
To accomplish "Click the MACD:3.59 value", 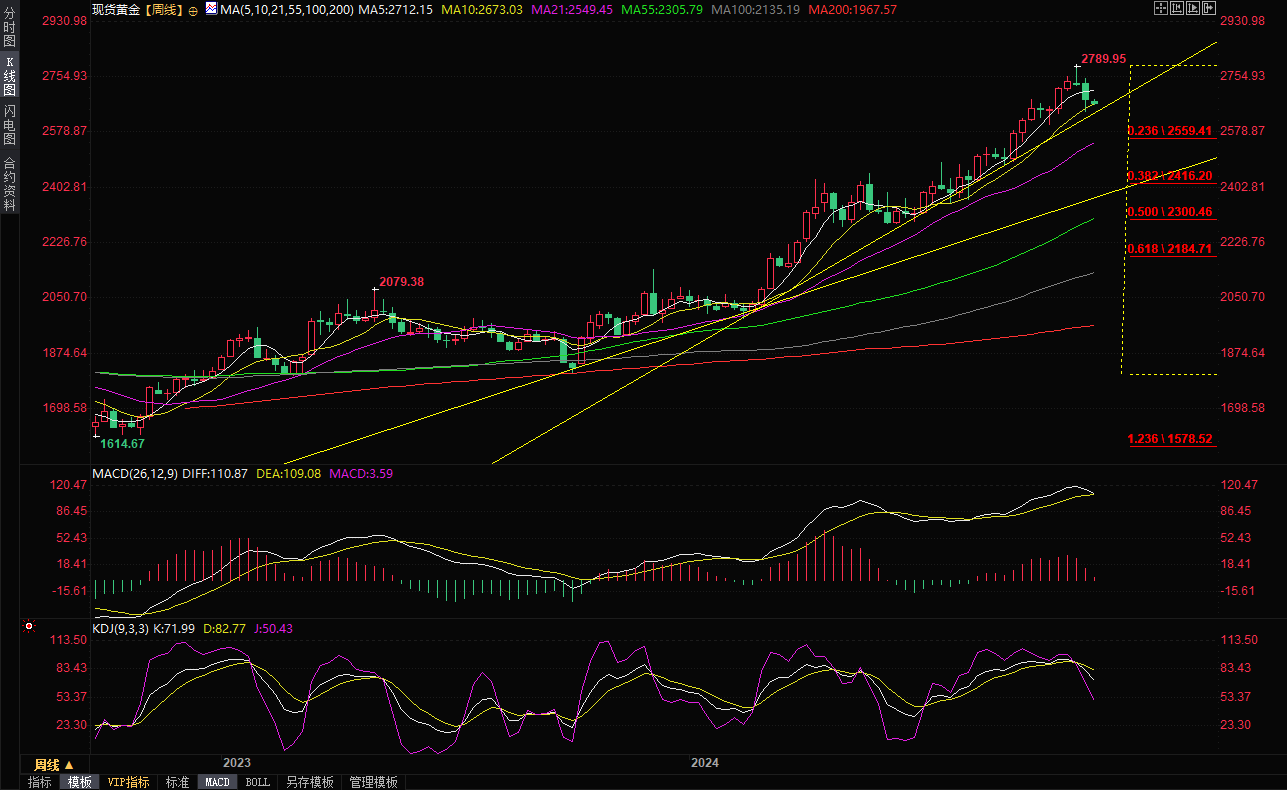I will (x=361, y=473).
